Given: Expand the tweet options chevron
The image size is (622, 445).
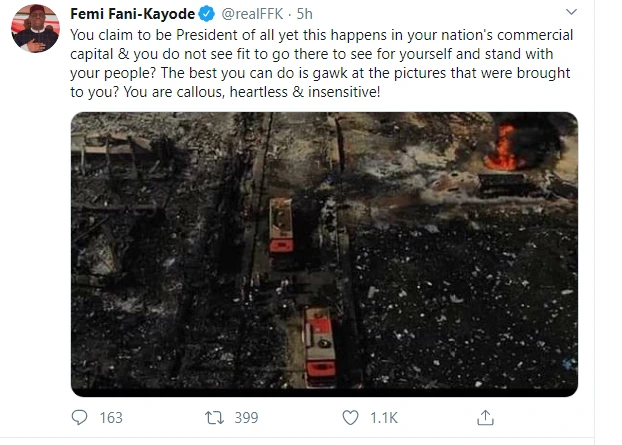Looking at the screenshot, I should (x=571, y=12).
